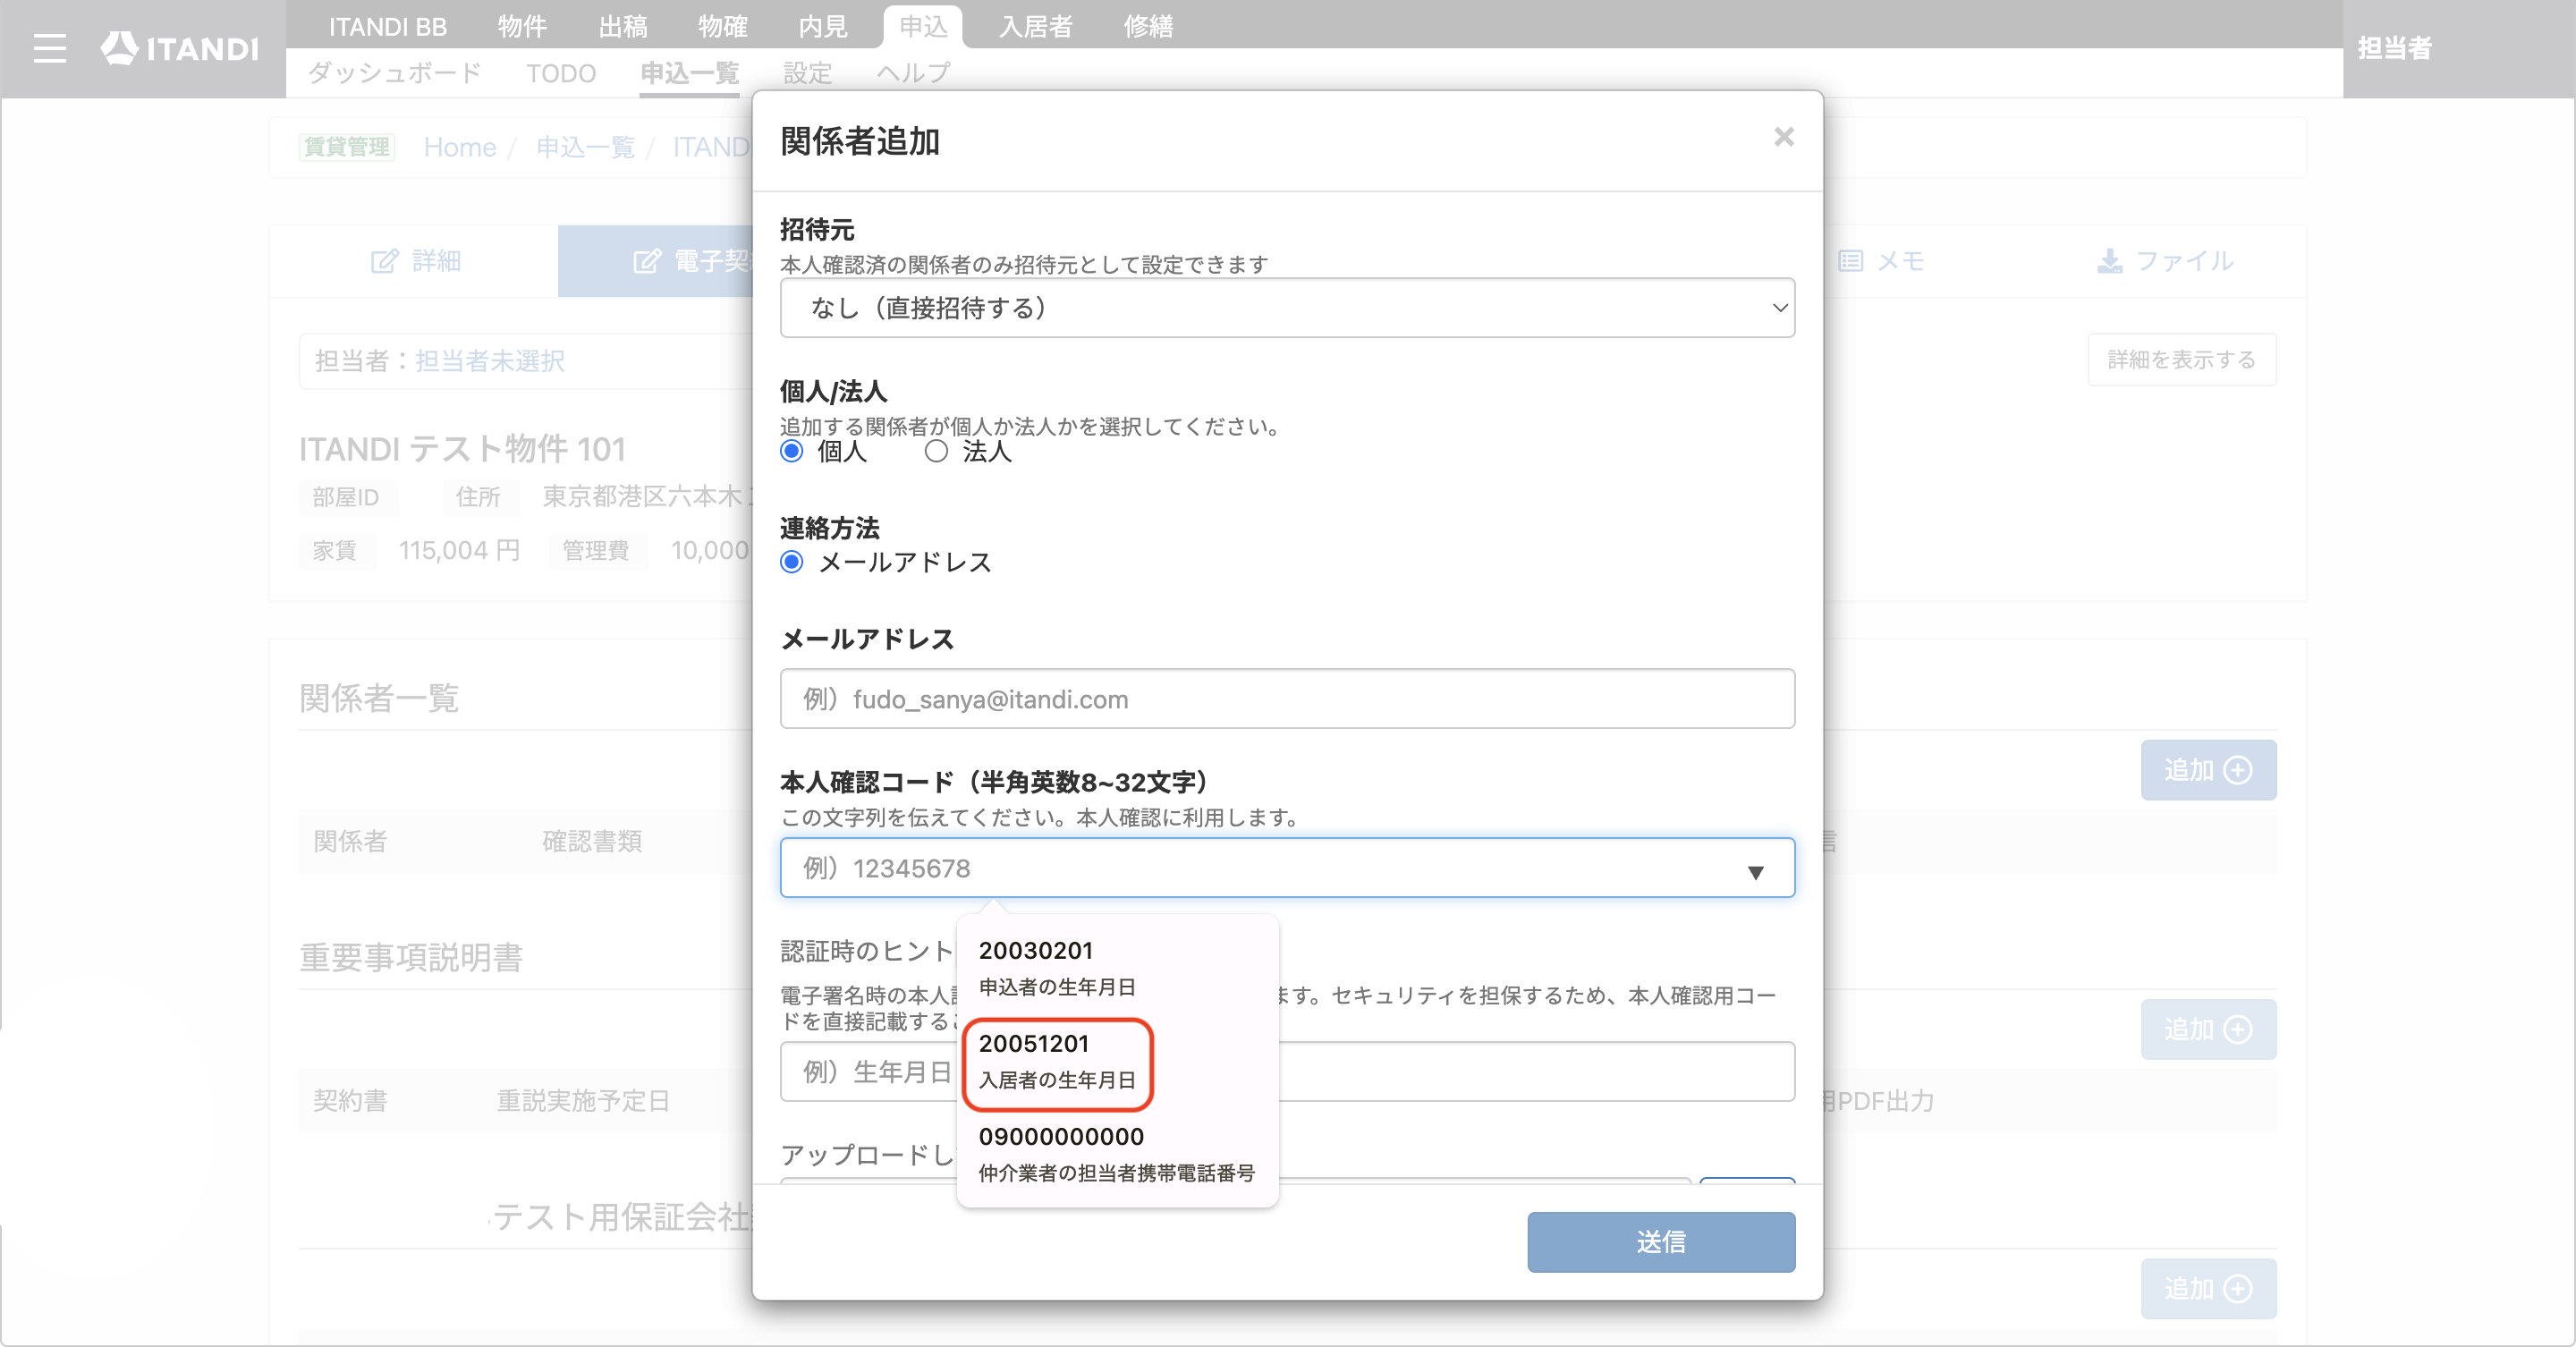The image size is (2576, 1347).
Task: Click the memo icon next to メモ
Action: click(1850, 261)
